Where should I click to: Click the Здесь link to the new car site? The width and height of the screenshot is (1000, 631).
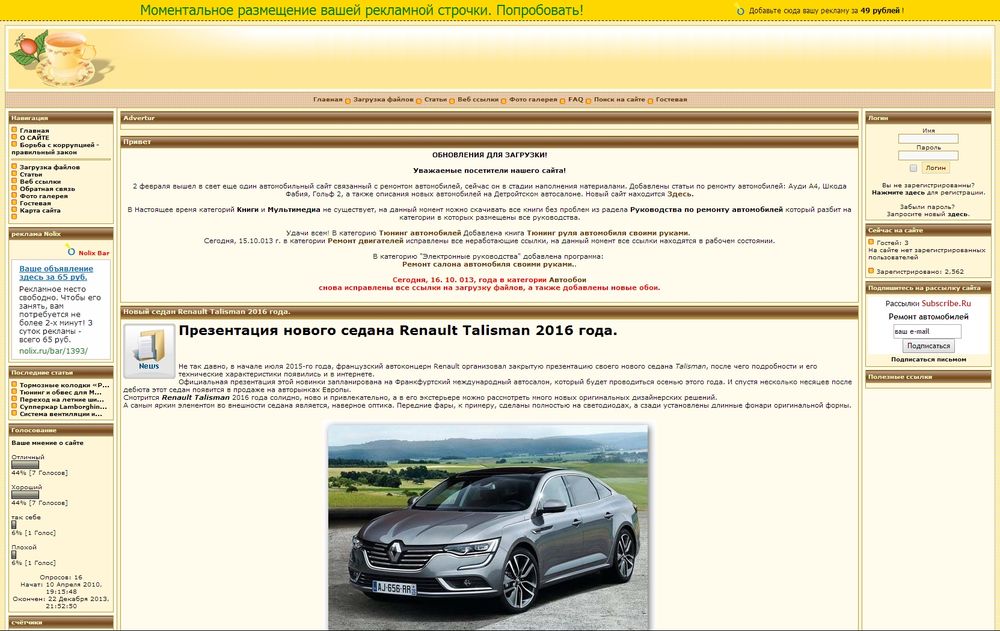click(x=679, y=194)
